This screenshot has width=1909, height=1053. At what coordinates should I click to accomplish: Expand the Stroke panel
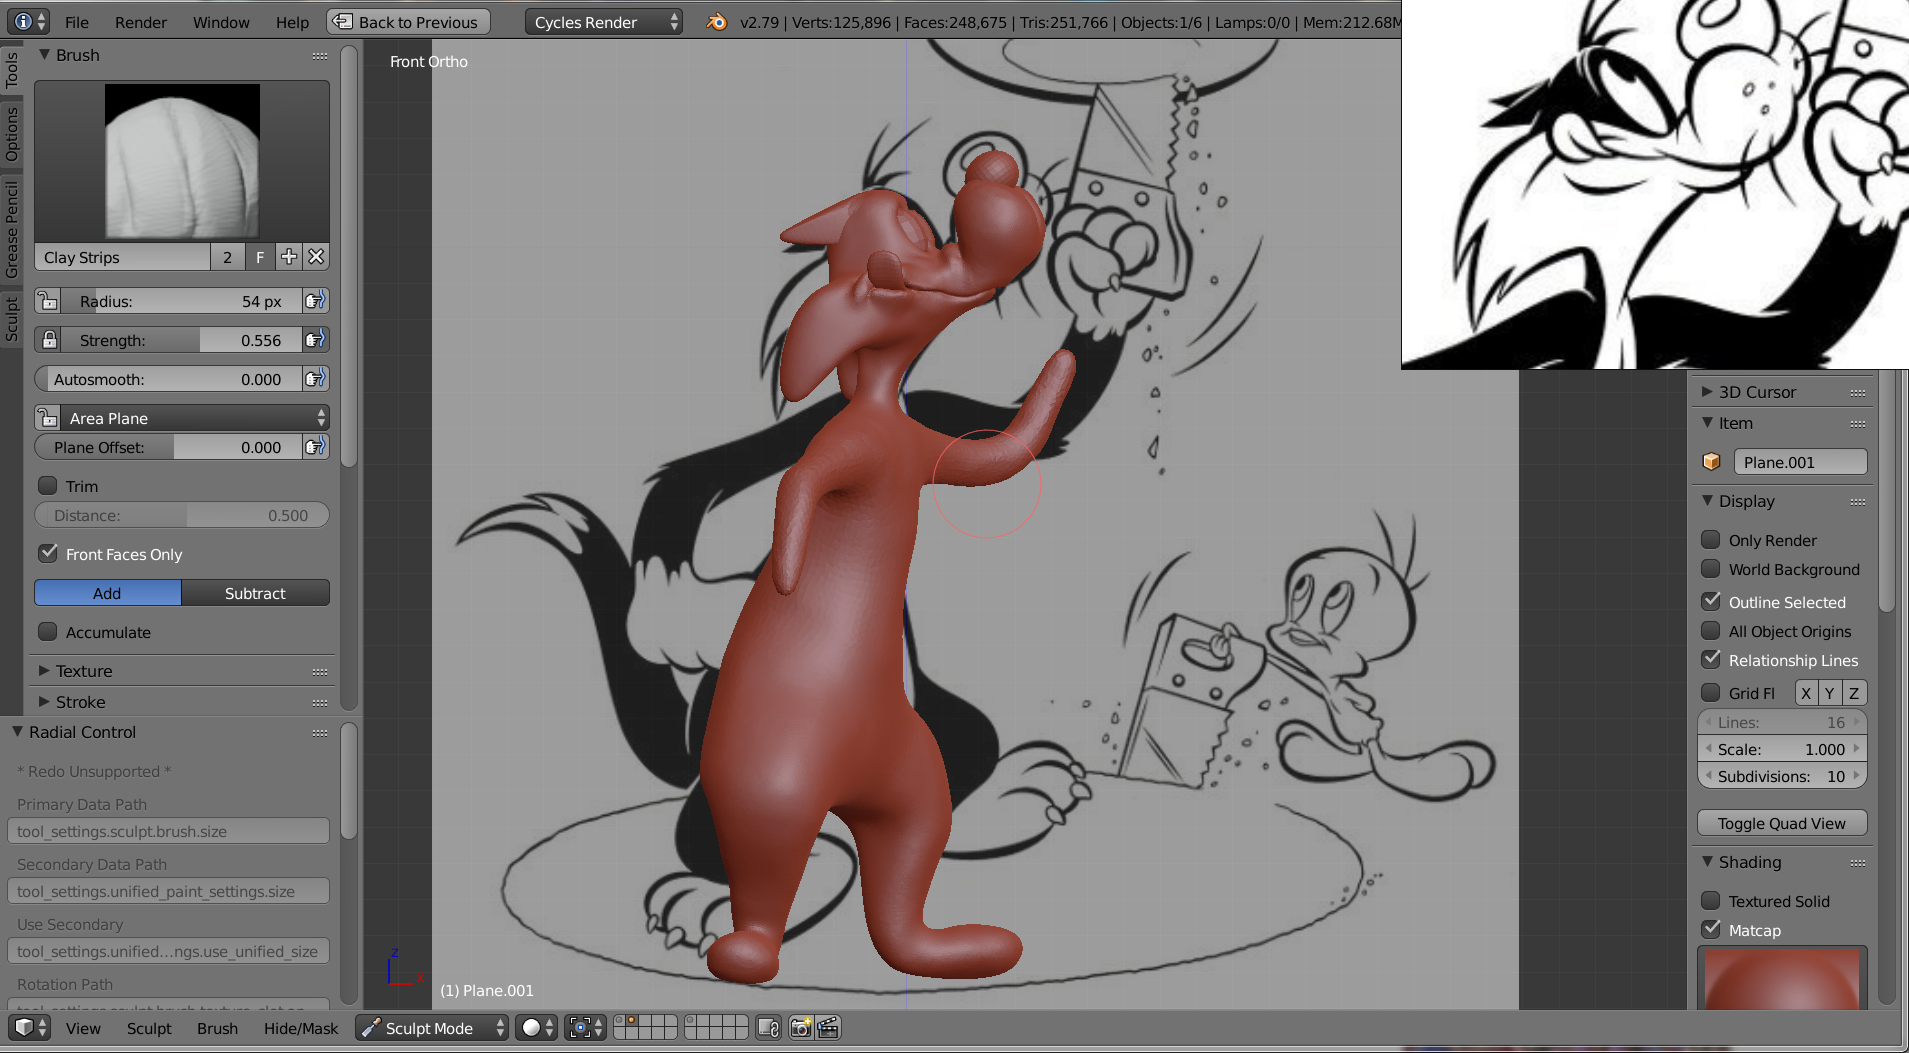[x=44, y=702]
